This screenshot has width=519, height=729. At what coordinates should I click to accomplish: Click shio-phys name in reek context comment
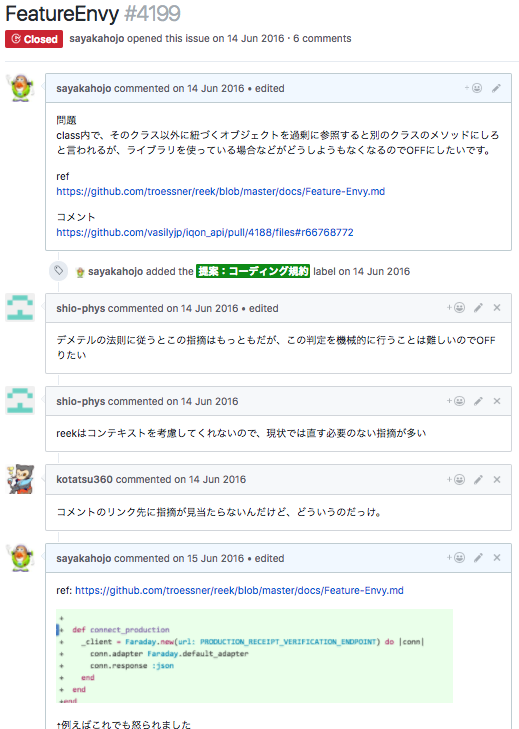80,401
